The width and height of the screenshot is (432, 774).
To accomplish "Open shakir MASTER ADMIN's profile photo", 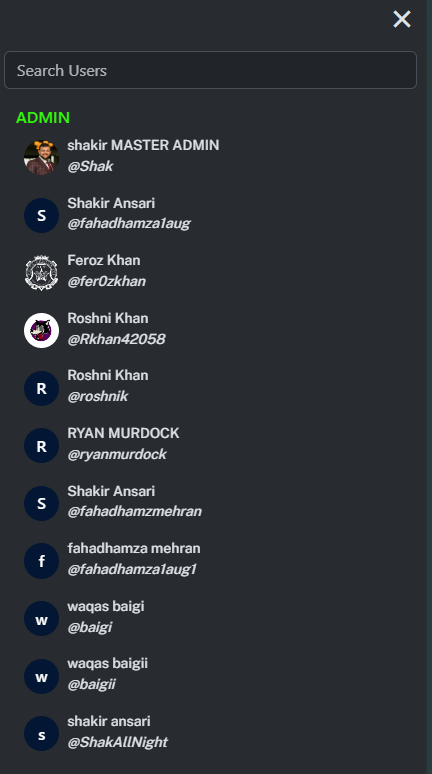I will pos(41,157).
